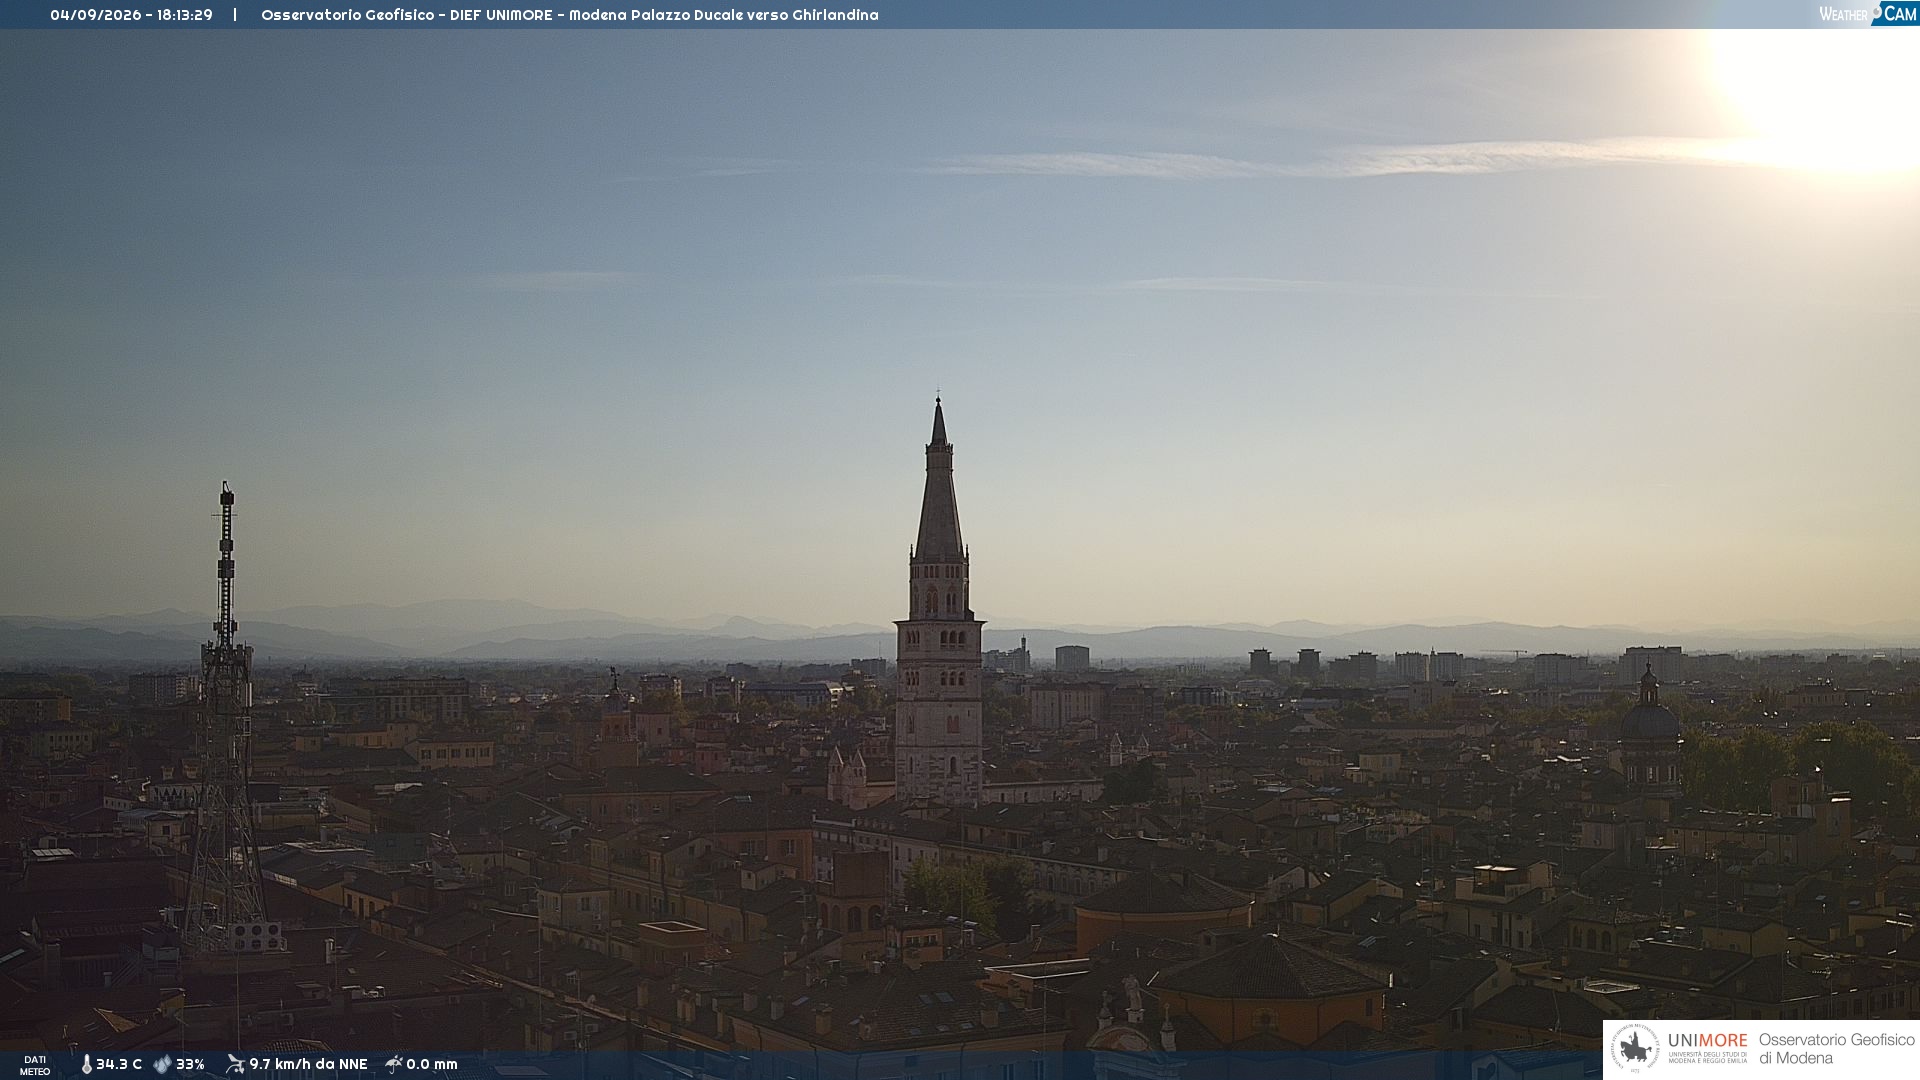The width and height of the screenshot is (1920, 1080).
Task: Open the DATI METEO label
Action: (35, 1065)
